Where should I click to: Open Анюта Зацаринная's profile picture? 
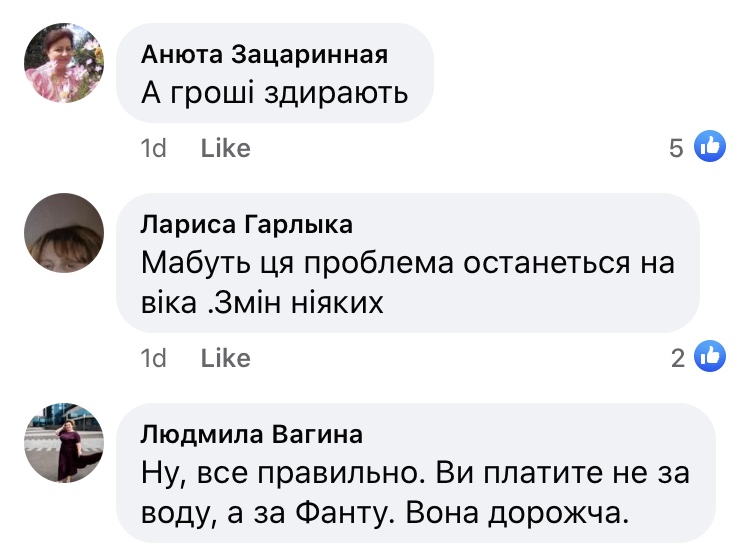64,63
